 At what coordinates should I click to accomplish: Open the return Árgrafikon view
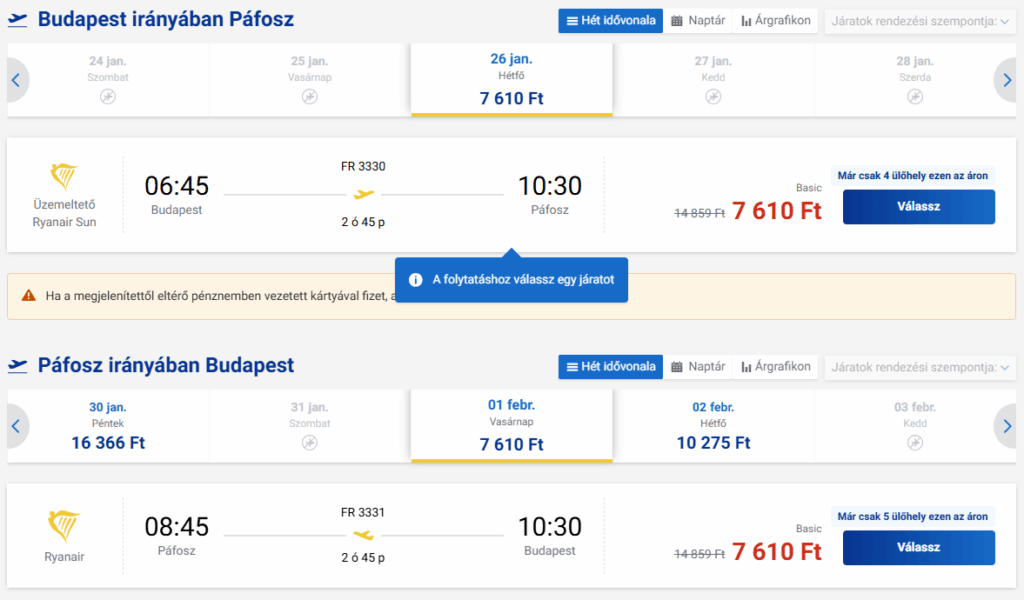pyautogui.click(x=776, y=367)
